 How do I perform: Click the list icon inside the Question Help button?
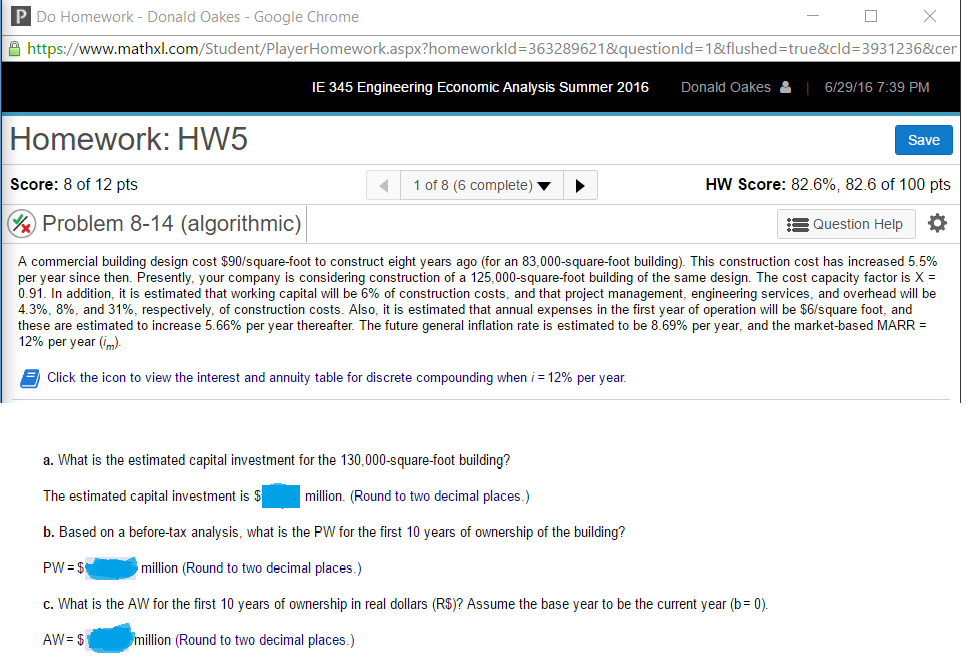coord(798,223)
